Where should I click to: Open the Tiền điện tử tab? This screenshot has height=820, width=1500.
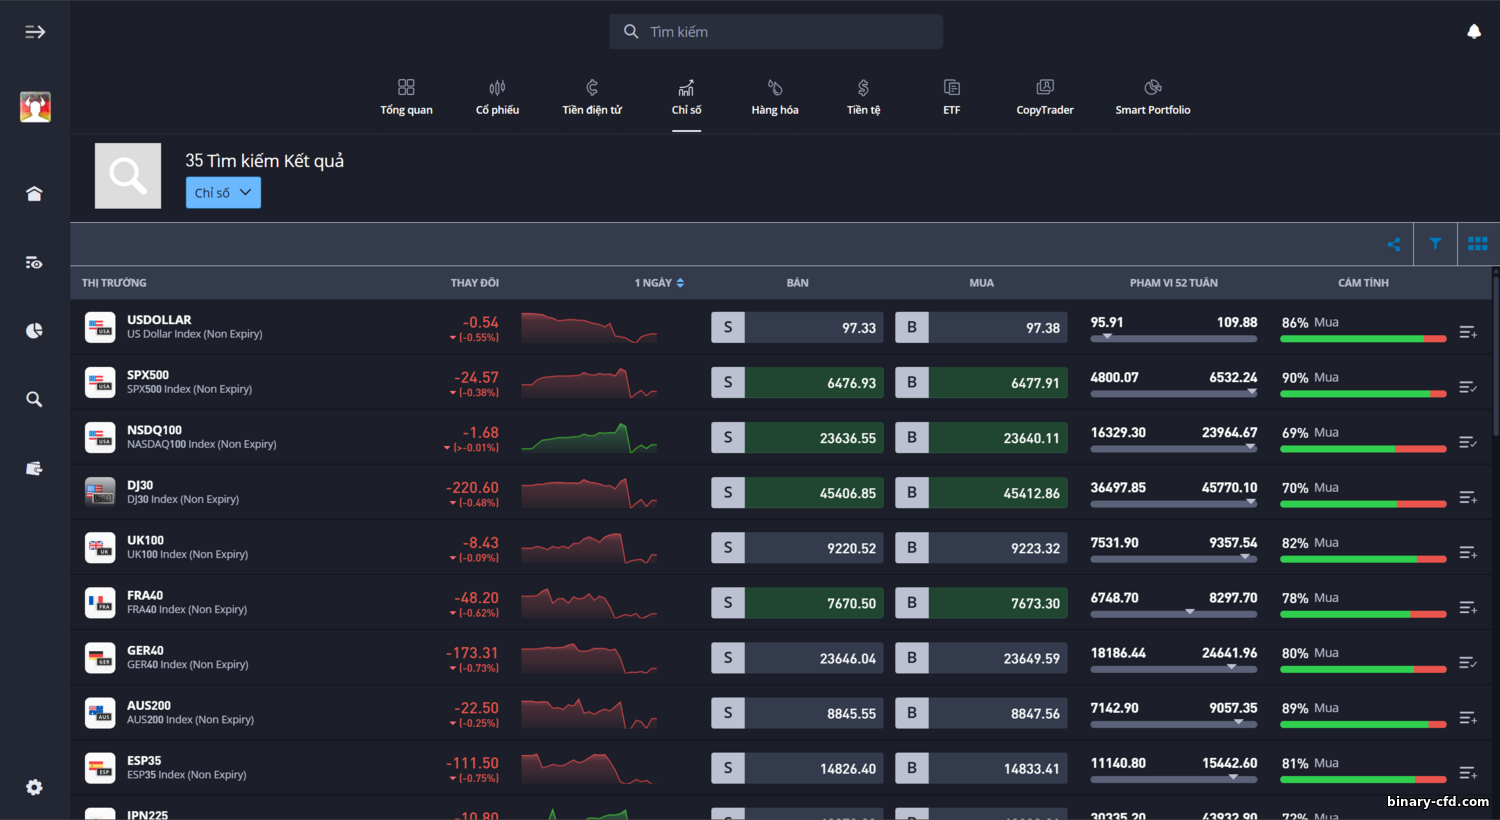click(592, 97)
